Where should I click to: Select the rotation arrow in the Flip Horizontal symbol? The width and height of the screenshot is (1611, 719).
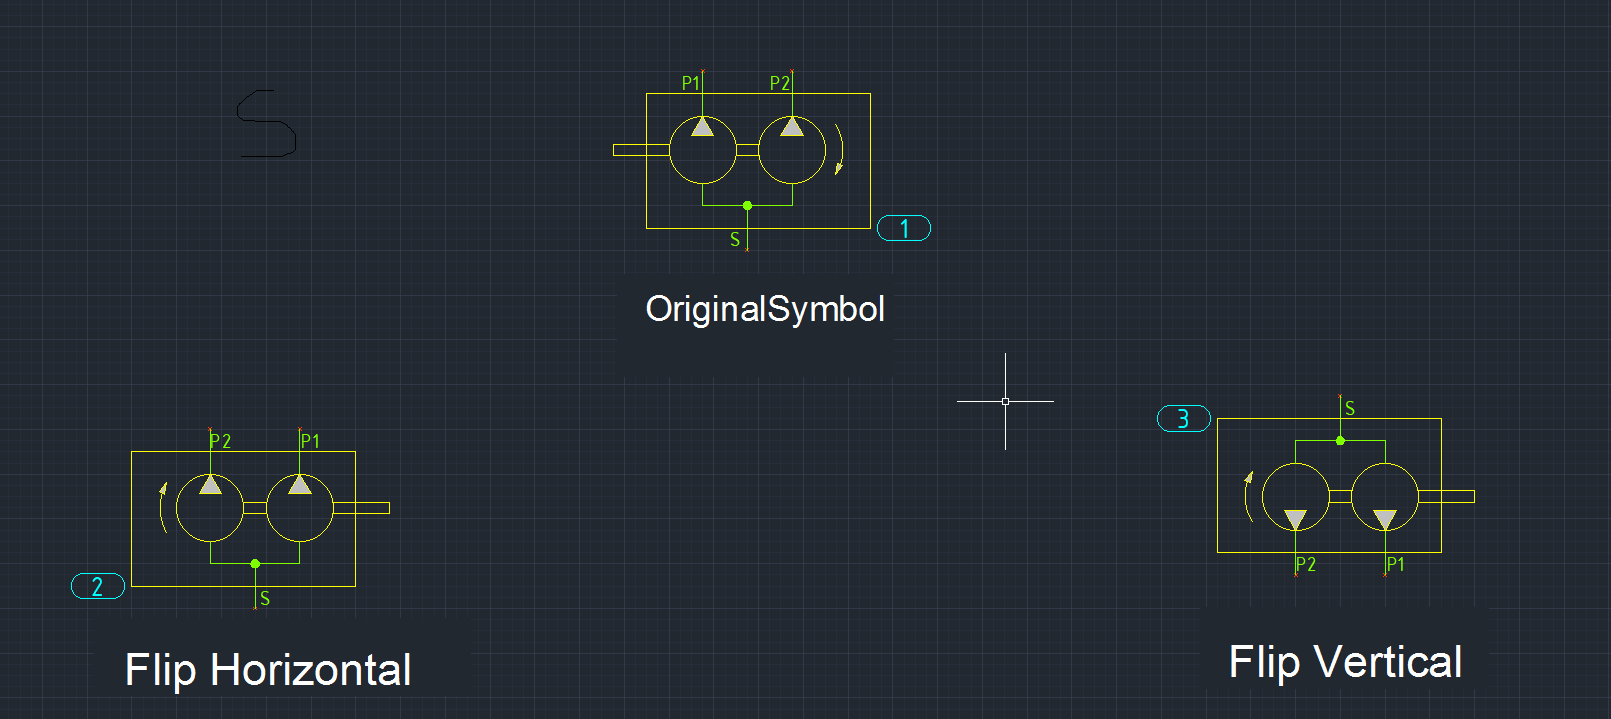pyautogui.click(x=162, y=508)
